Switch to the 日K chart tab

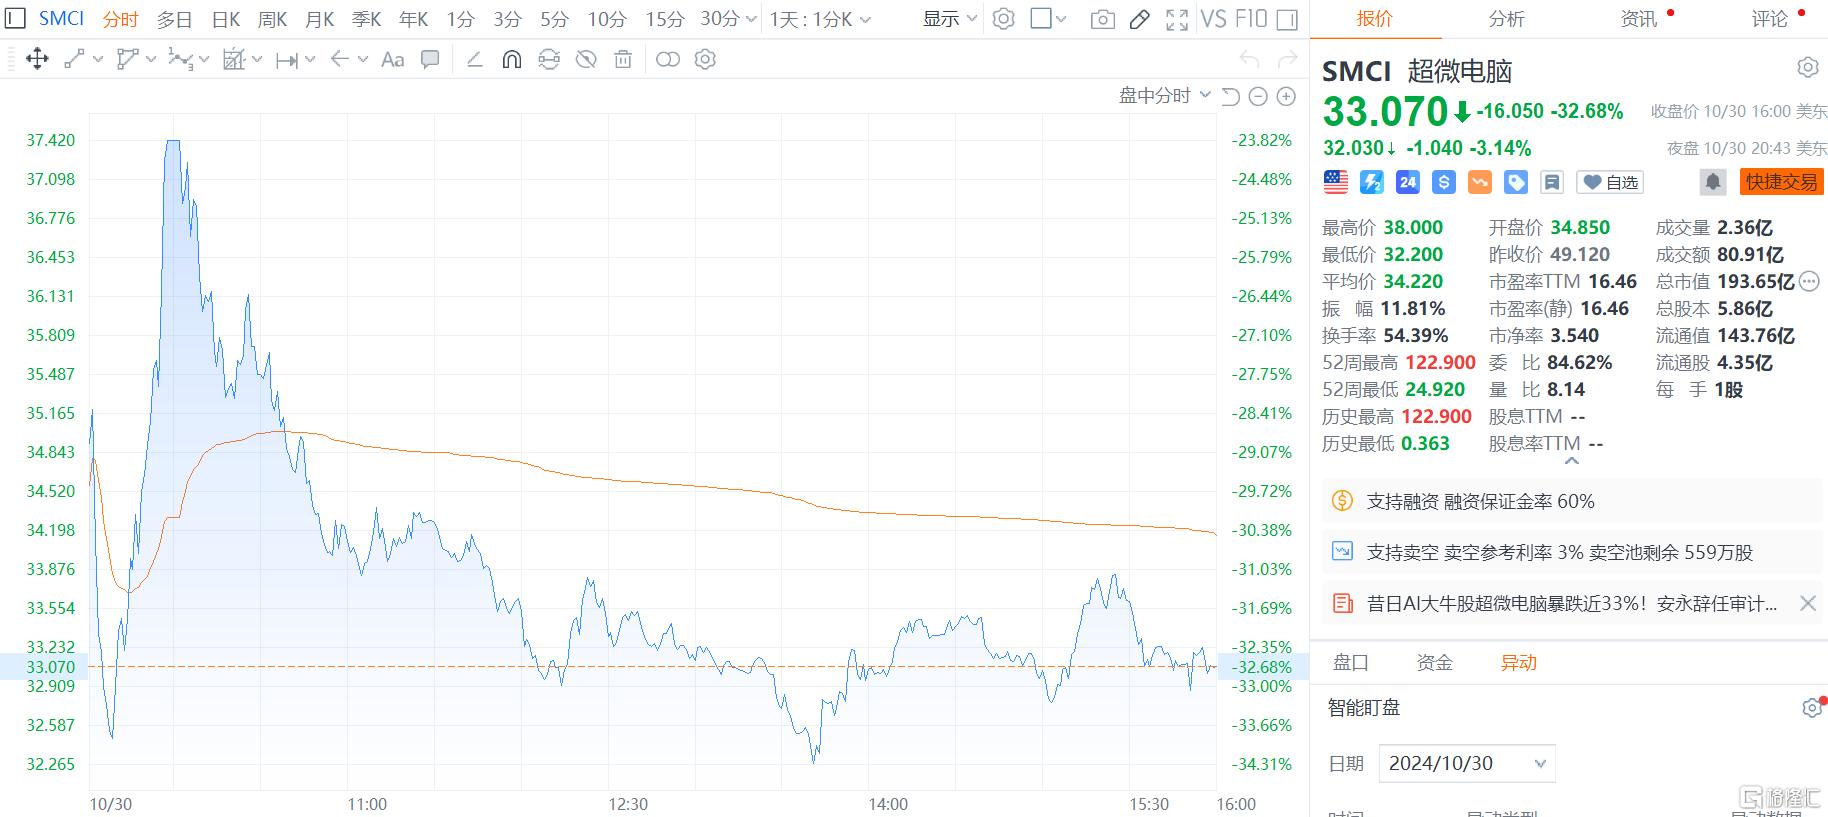[227, 19]
